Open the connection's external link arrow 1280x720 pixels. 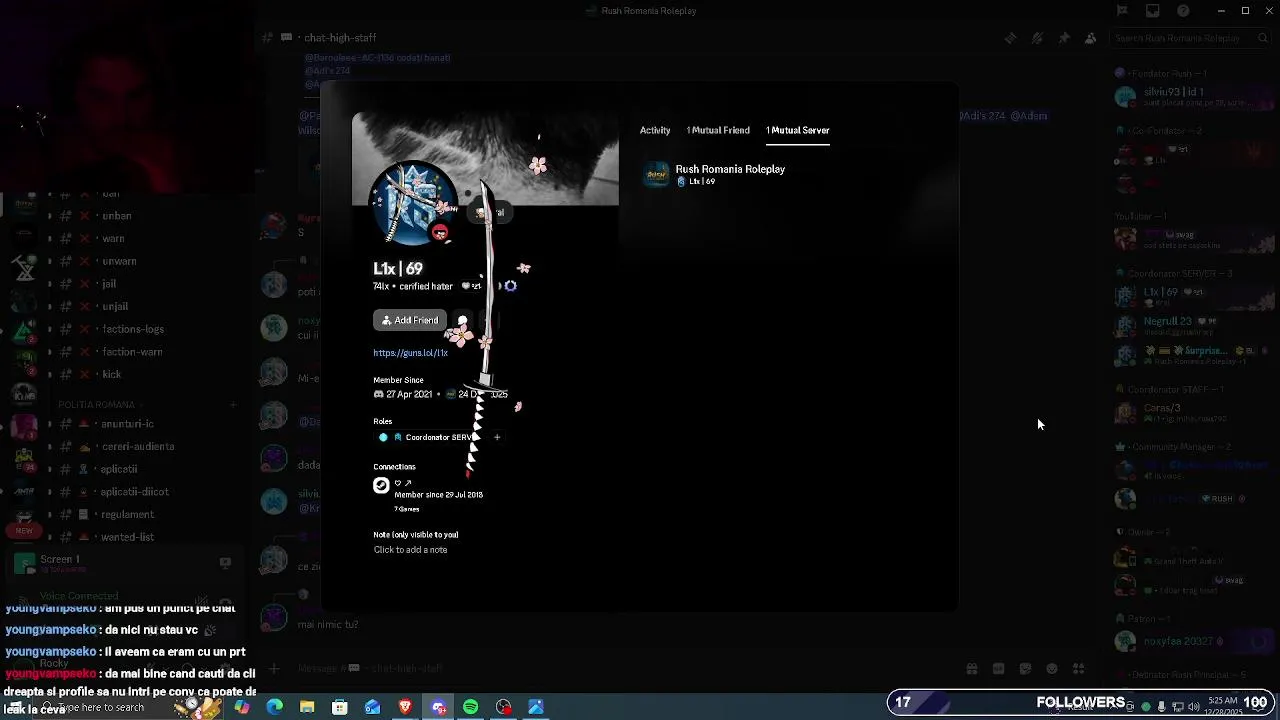click(408, 483)
